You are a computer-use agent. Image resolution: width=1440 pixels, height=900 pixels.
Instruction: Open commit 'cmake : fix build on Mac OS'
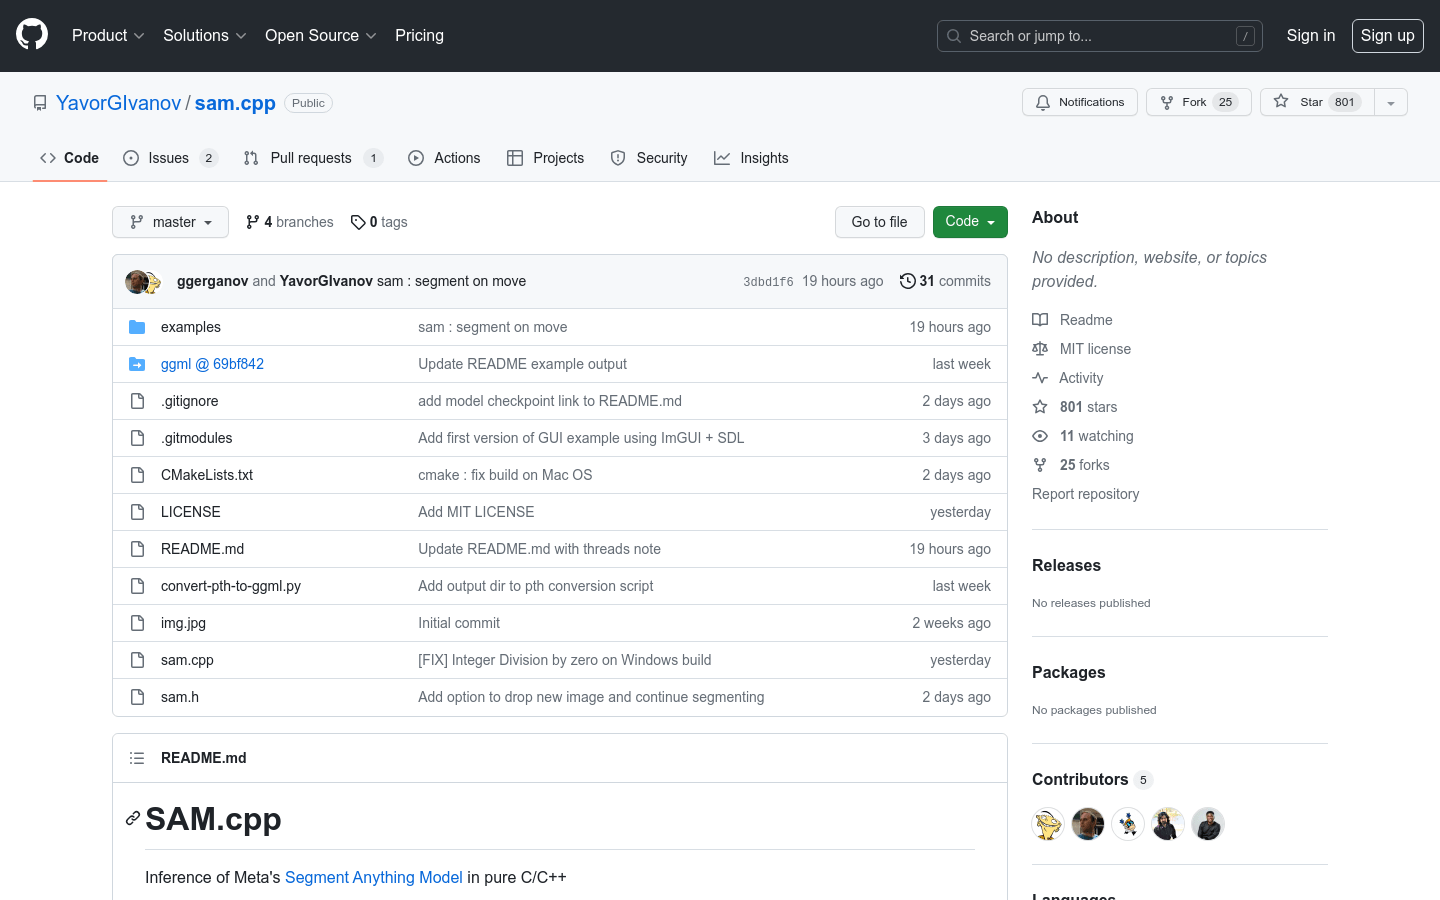point(505,475)
